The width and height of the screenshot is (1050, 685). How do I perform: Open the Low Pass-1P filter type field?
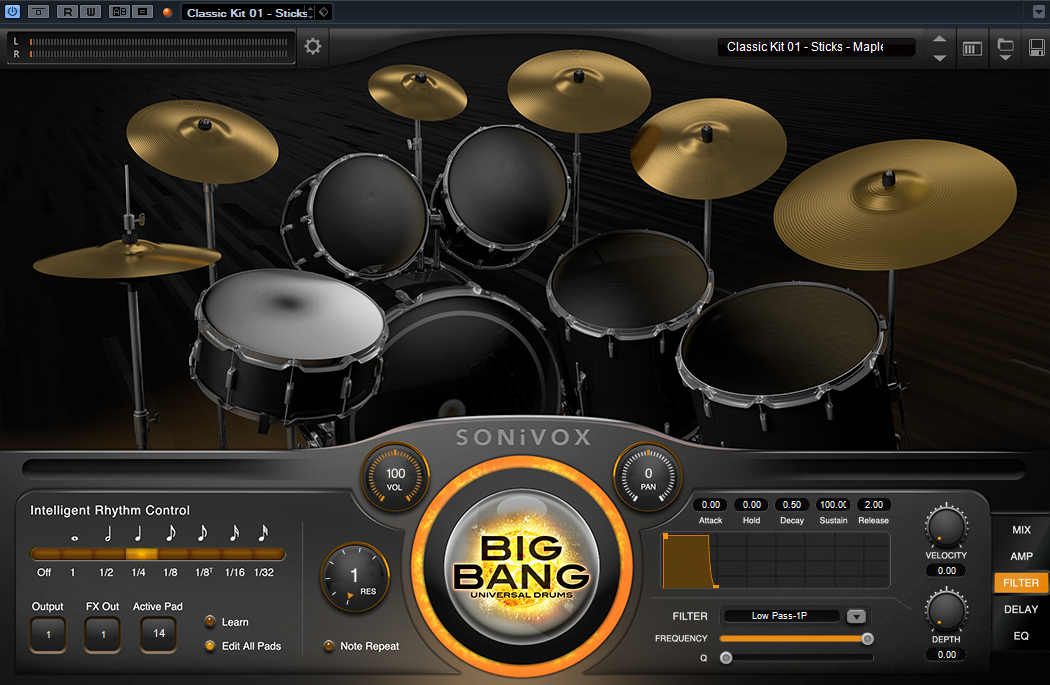click(780, 616)
